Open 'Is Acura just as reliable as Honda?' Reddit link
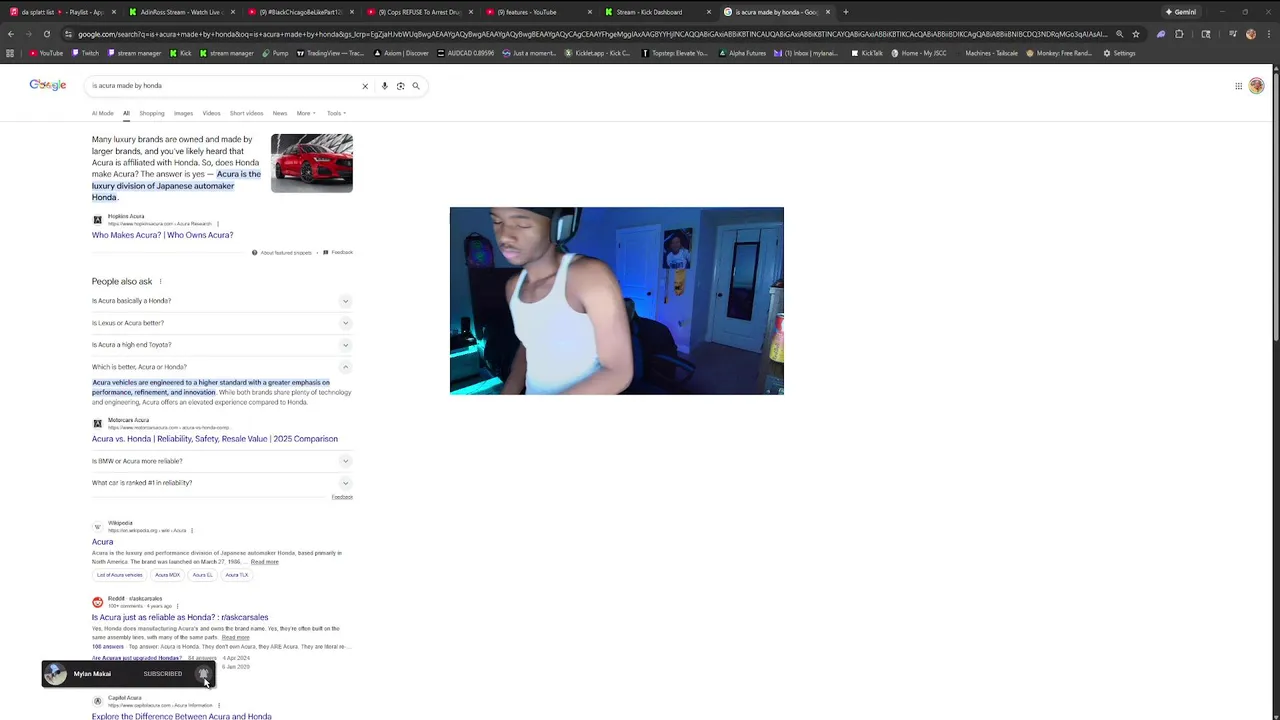 pos(180,618)
